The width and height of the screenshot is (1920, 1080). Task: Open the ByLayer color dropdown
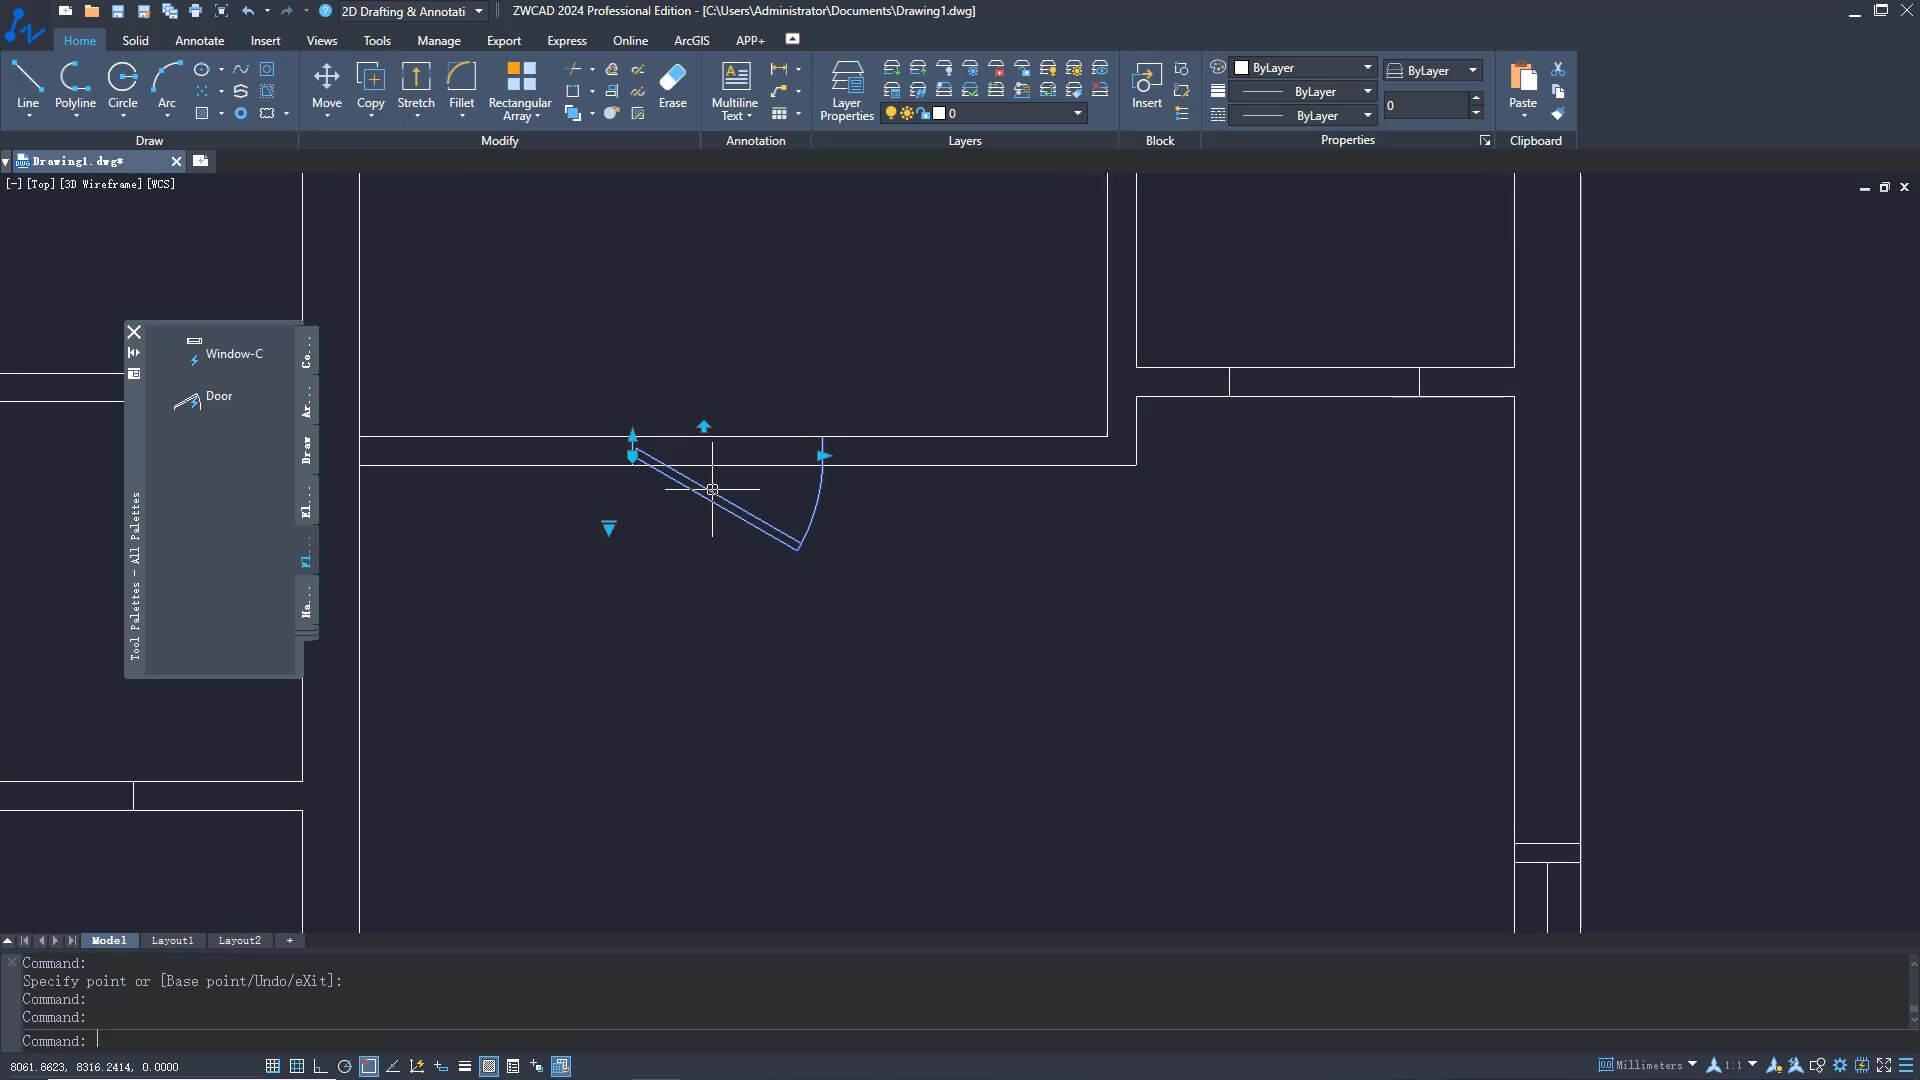(1366, 67)
